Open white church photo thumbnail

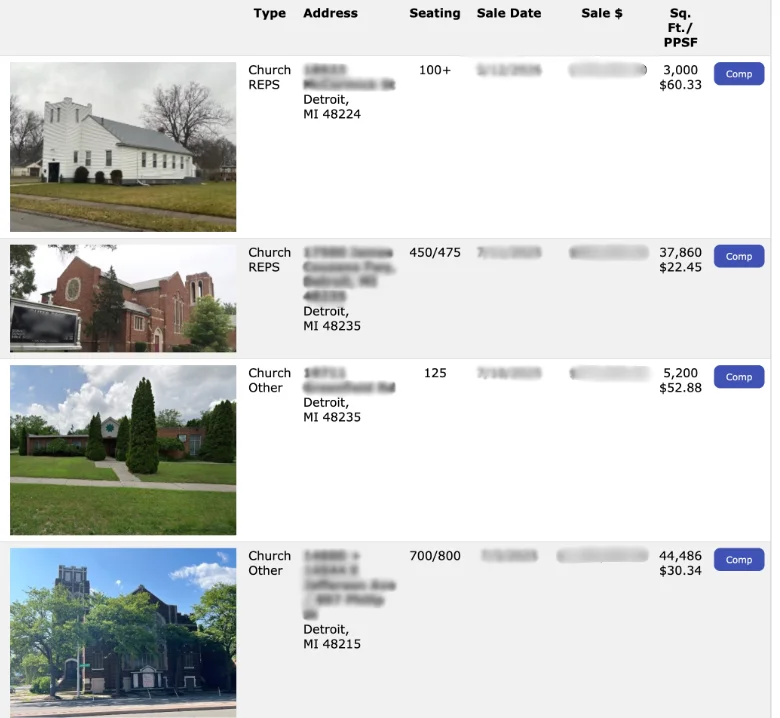point(123,147)
